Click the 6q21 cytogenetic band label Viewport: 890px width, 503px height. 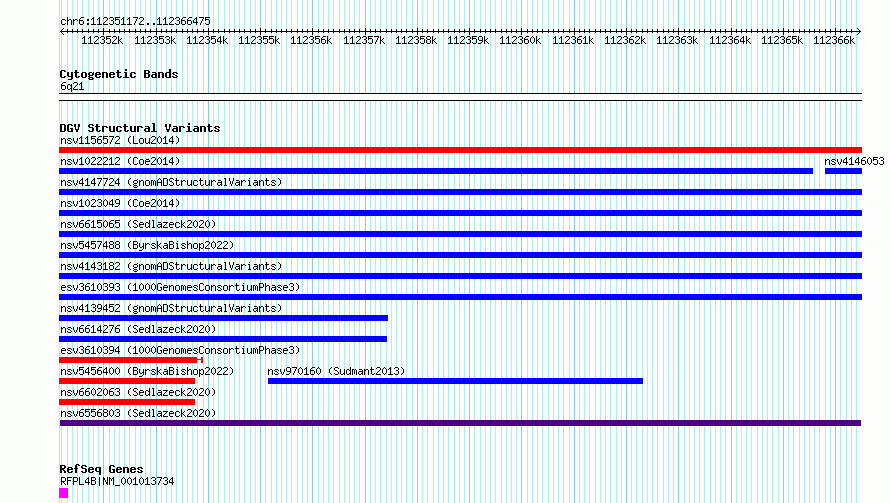(x=72, y=86)
